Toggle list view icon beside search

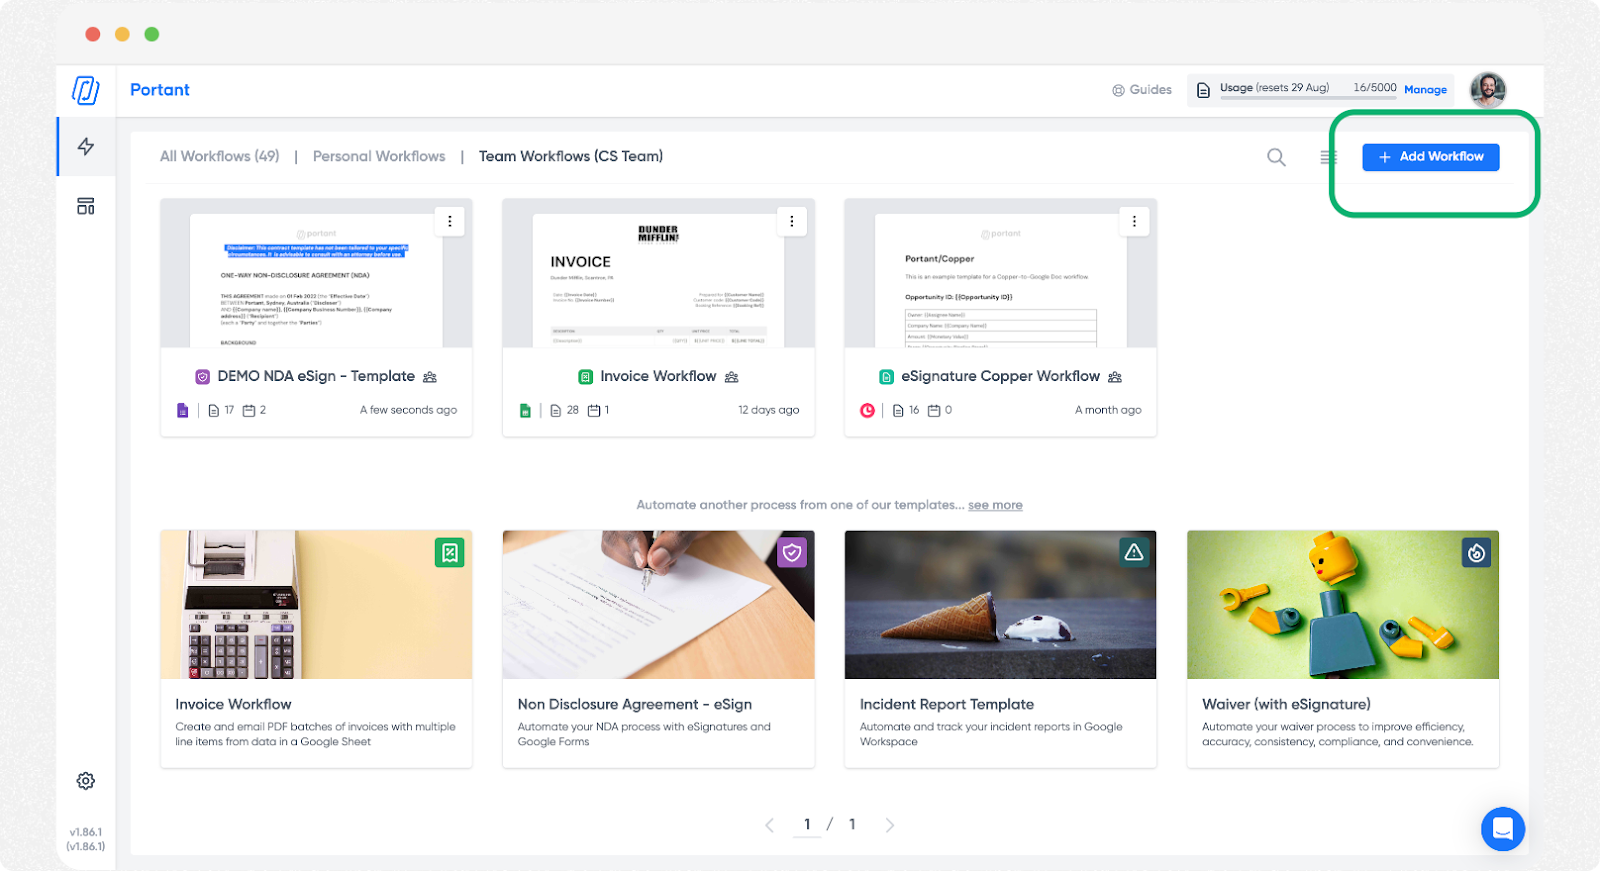click(1327, 157)
